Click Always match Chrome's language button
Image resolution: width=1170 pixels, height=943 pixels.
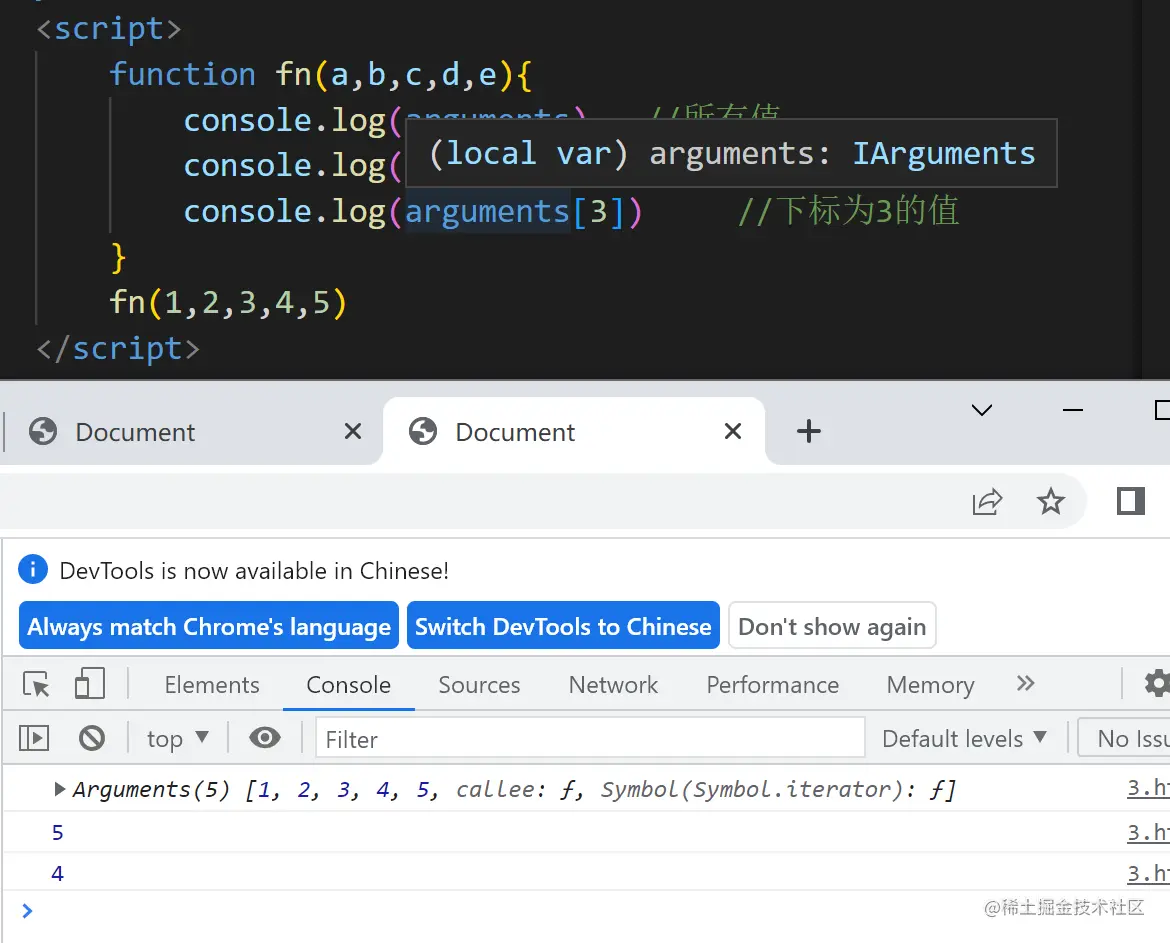209,626
